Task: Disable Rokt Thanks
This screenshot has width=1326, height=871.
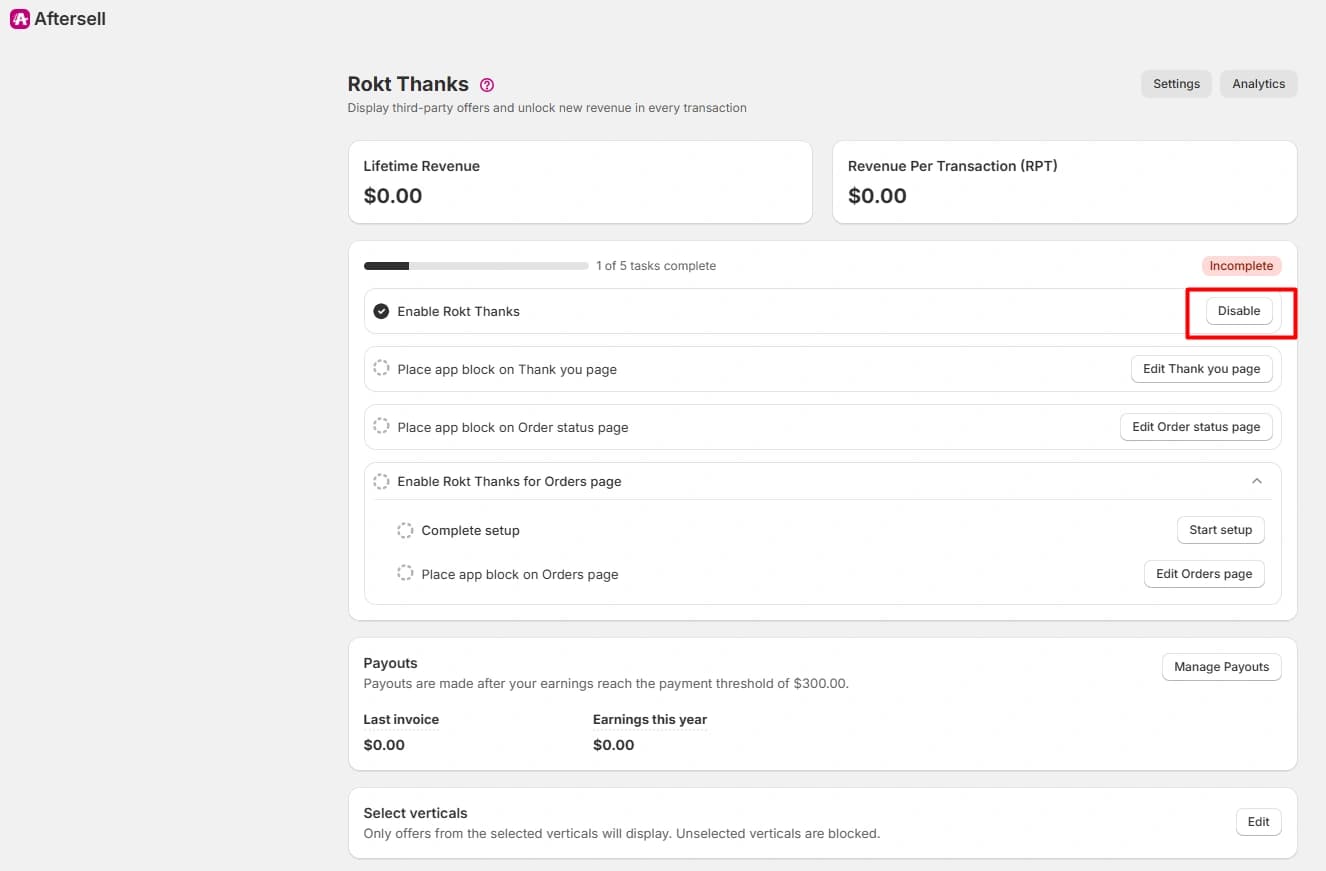Action: click(1239, 311)
